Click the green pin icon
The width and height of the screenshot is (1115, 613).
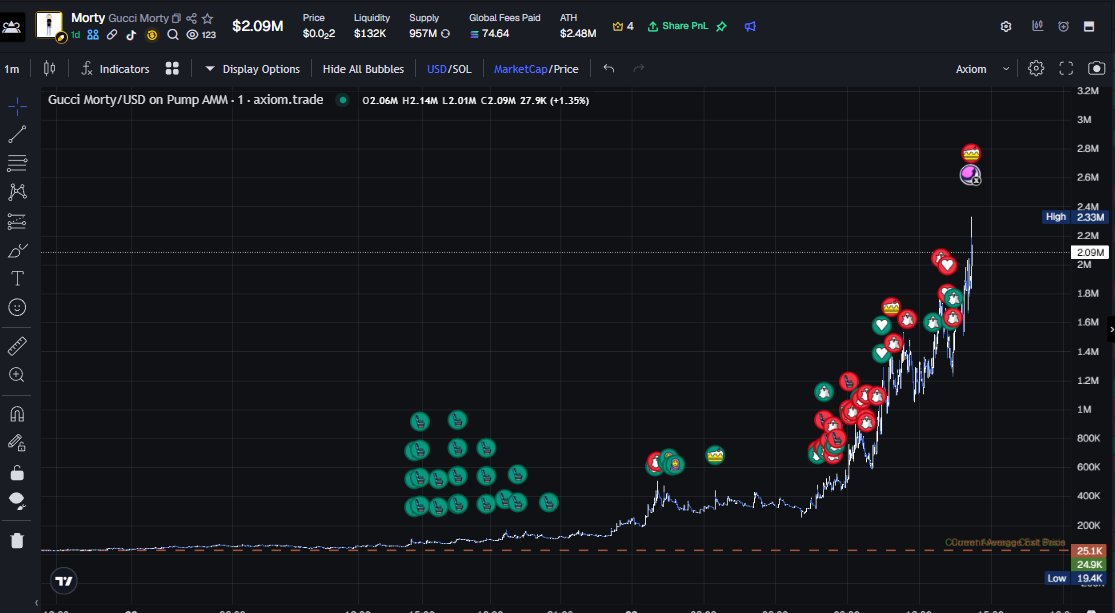tap(722, 26)
